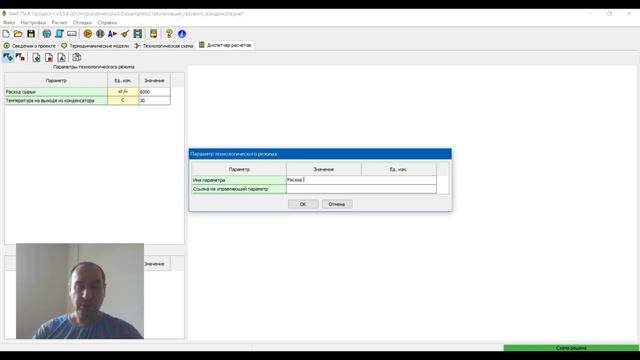Click the dialog's Значение column header
Screen dimensions: 640x360
click(324, 169)
